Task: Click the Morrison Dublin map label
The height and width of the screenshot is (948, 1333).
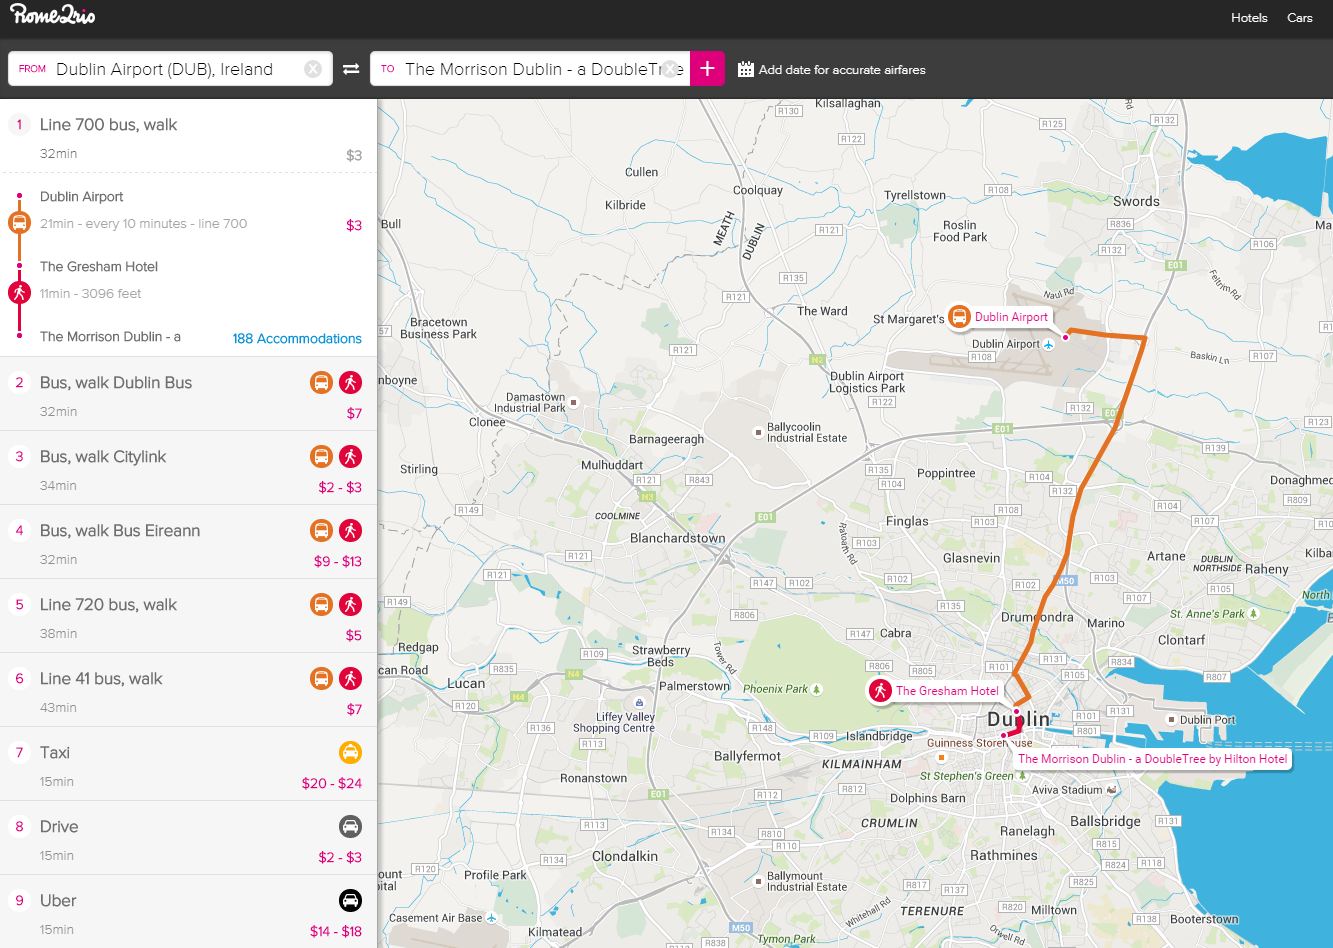Action: [1151, 759]
